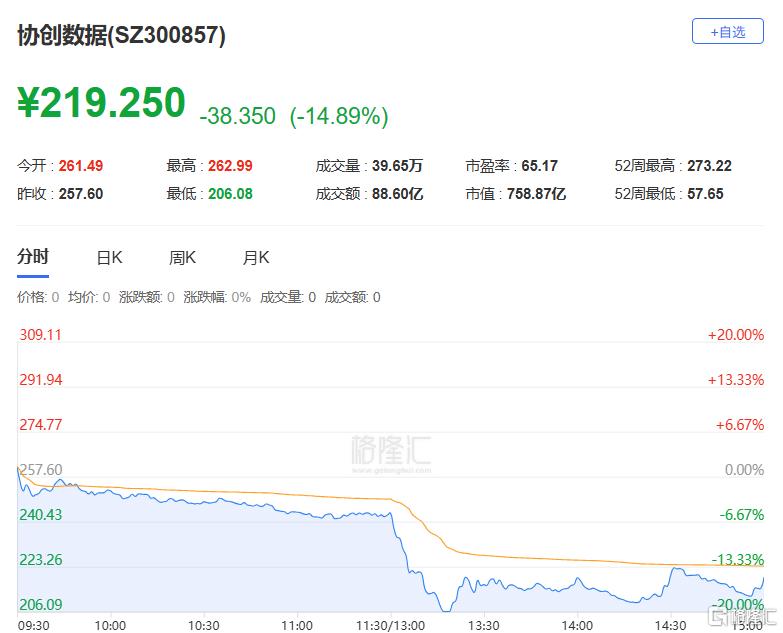Switch to the 分时 intraday tab
The width and height of the screenshot is (783, 633).
(32, 257)
